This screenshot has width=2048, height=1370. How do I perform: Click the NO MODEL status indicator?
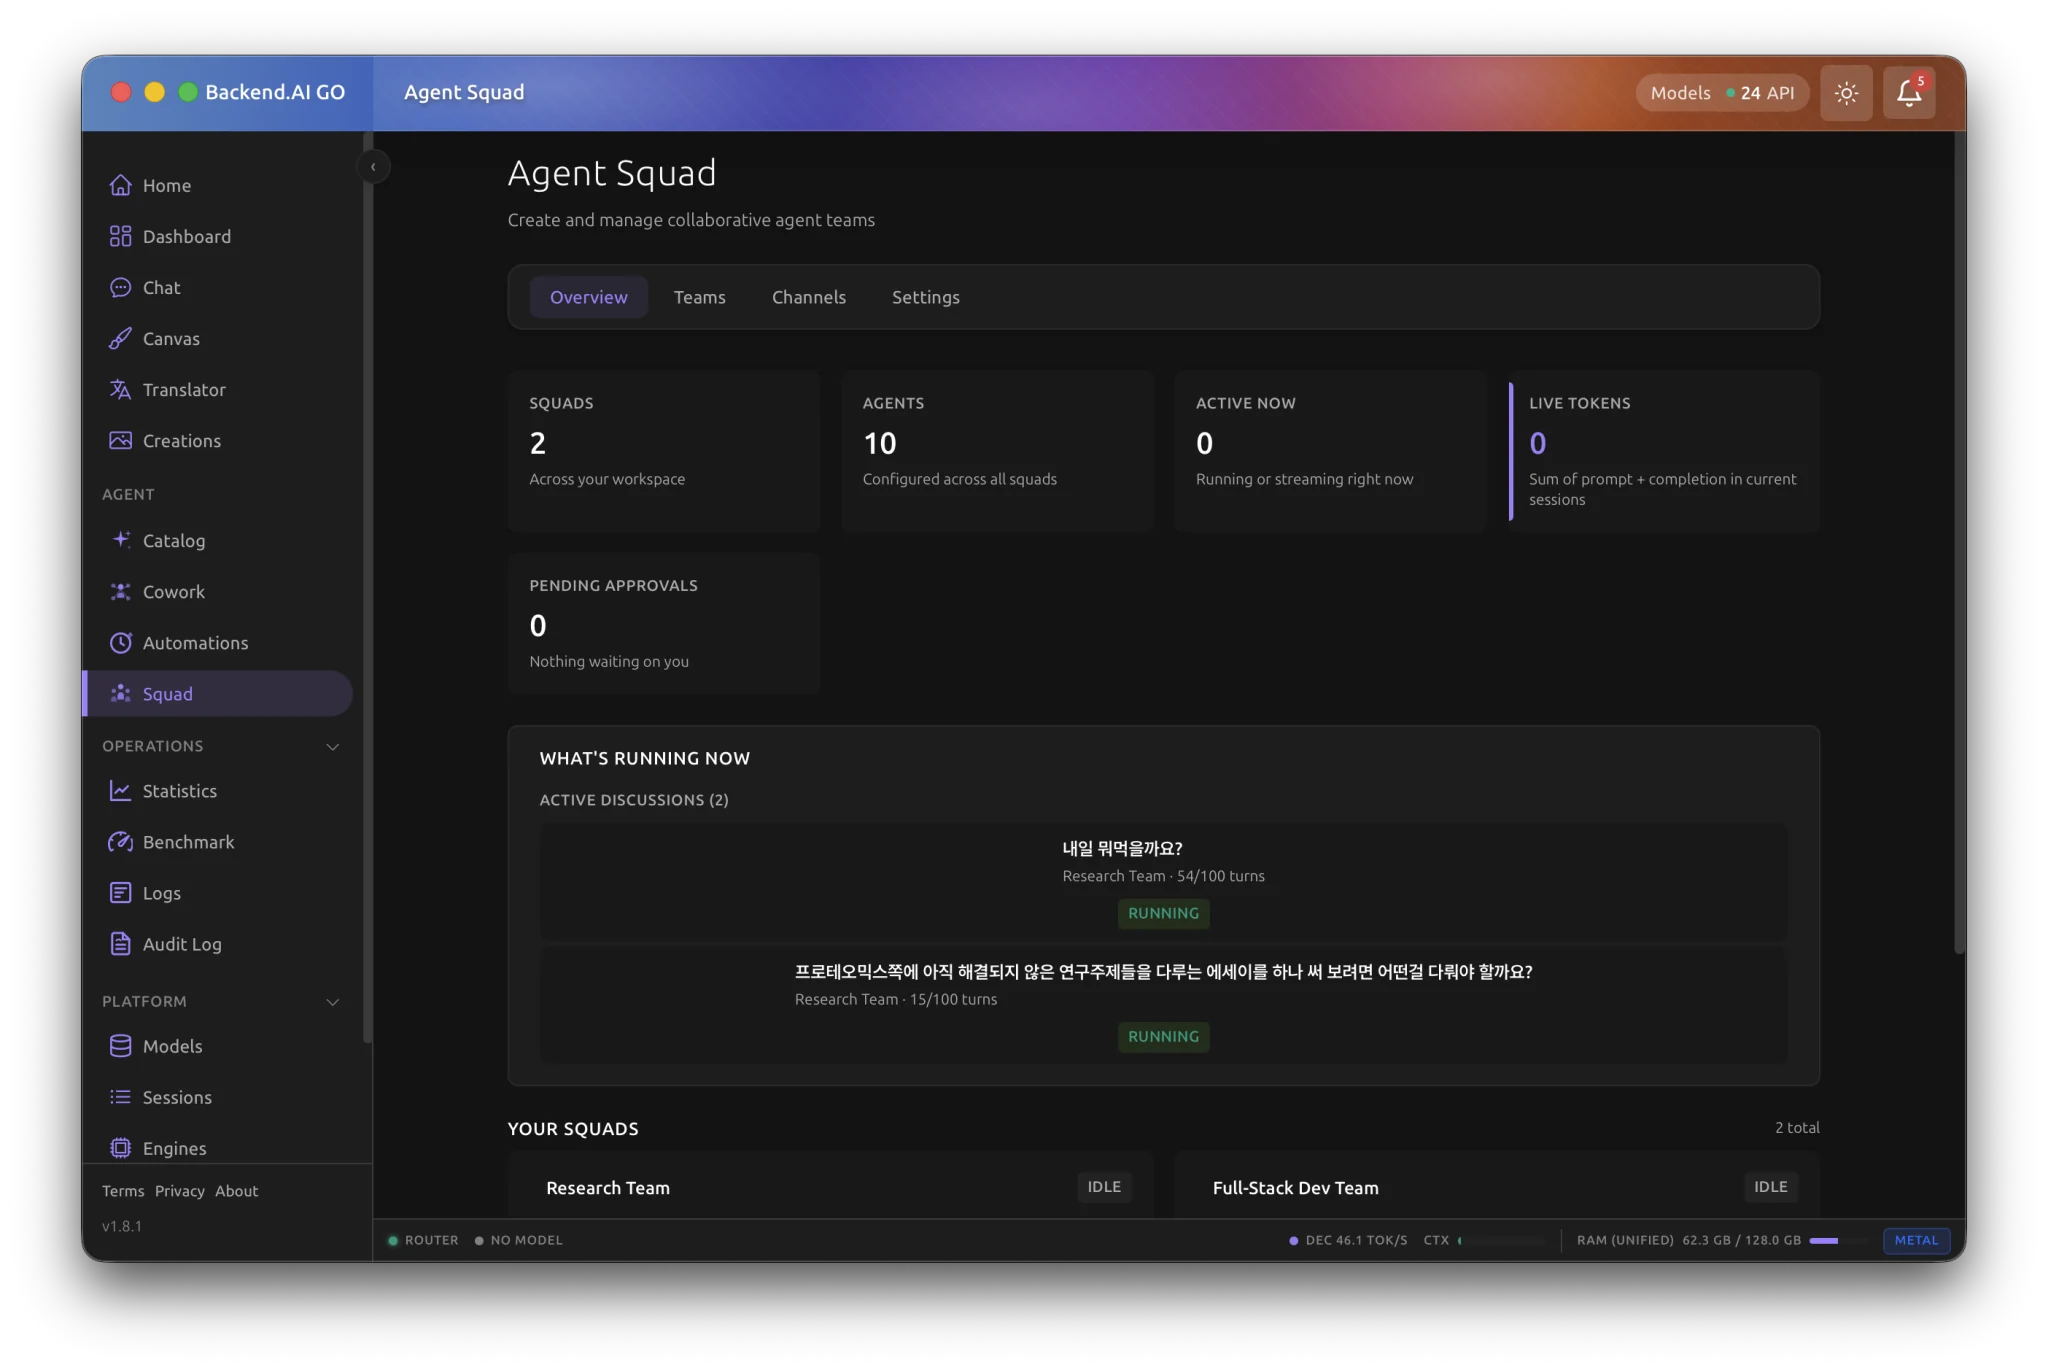(x=518, y=1240)
